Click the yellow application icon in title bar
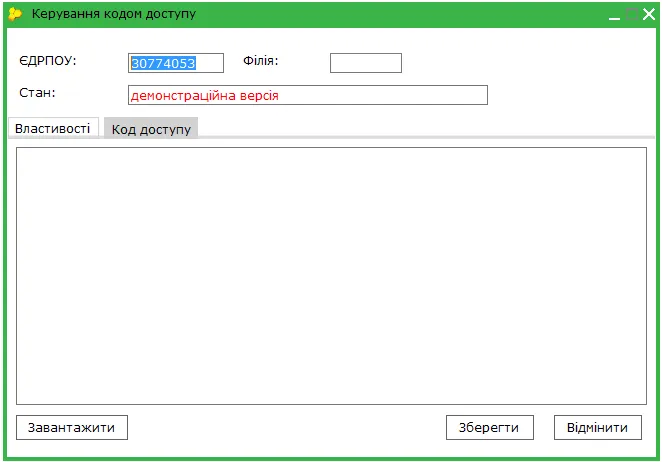The height and width of the screenshot is (462, 662). [x=15, y=14]
